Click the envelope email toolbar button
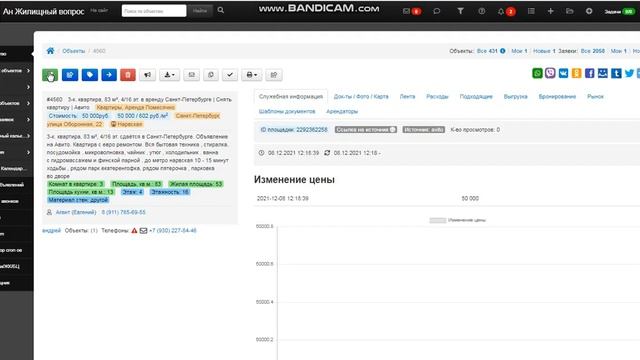The image size is (640, 360). click(191, 75)
